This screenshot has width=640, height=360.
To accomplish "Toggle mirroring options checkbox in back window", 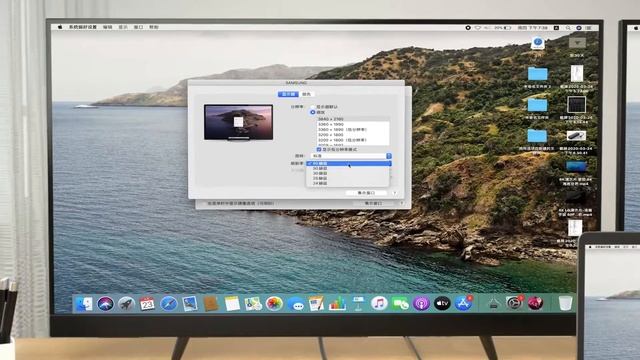I will coord(204,203).
